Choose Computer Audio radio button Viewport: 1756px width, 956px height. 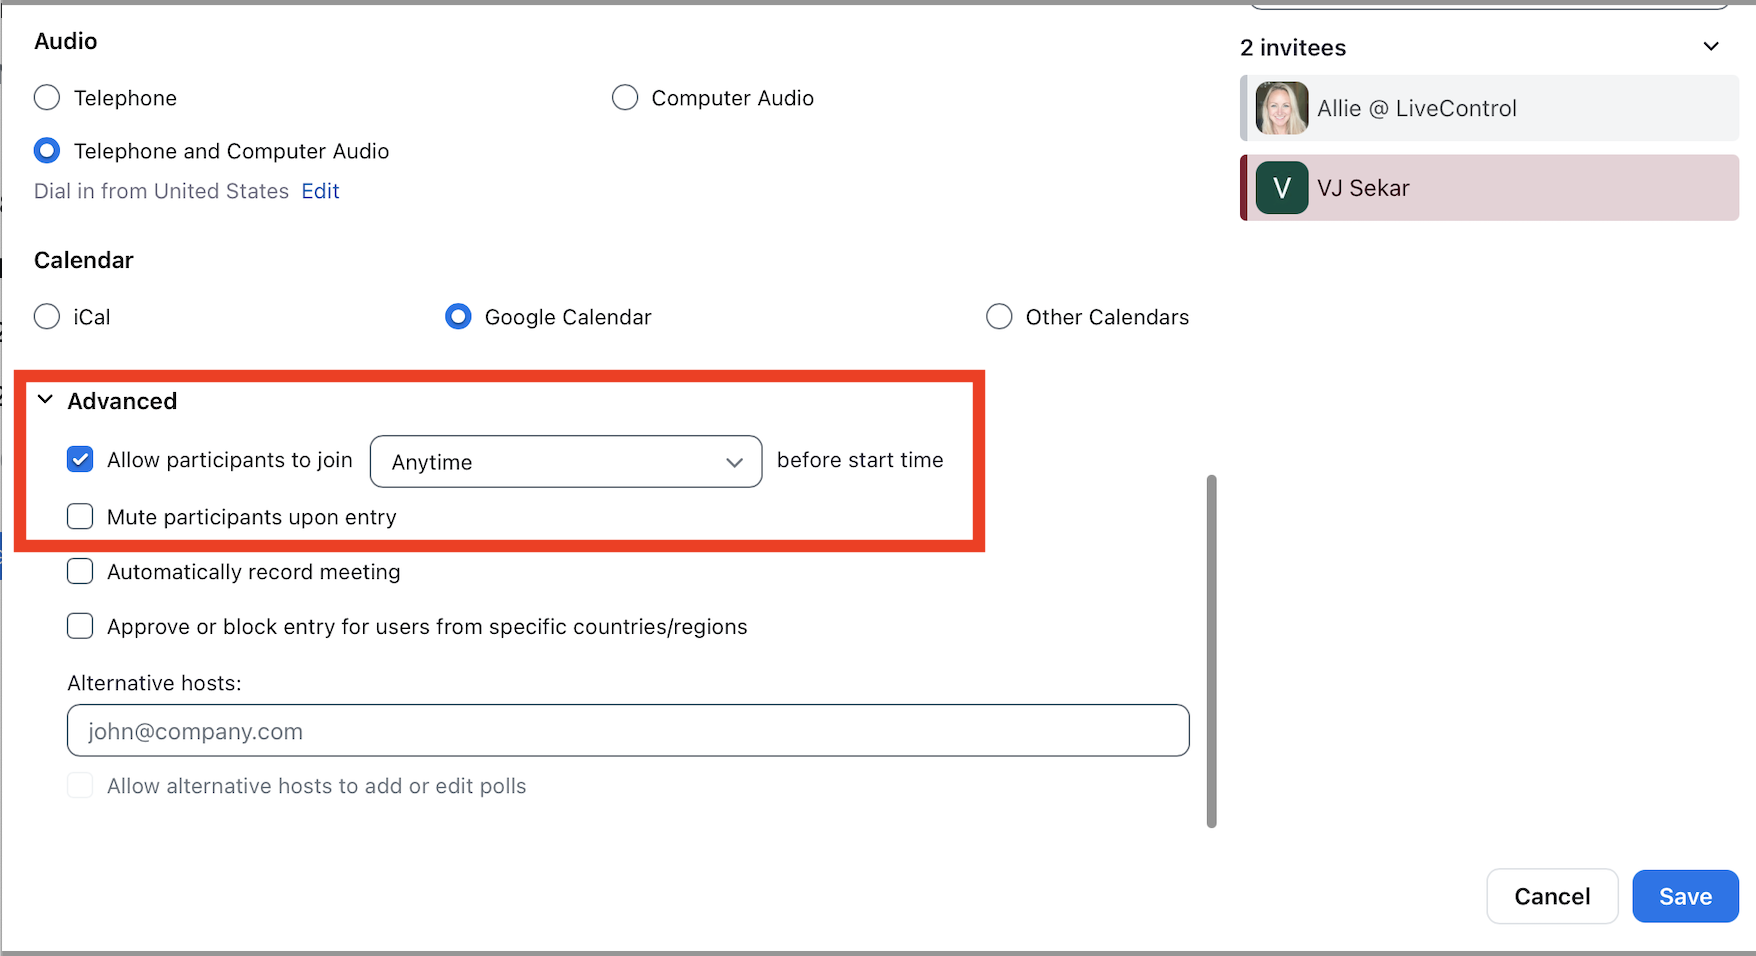tap(625, 98)
